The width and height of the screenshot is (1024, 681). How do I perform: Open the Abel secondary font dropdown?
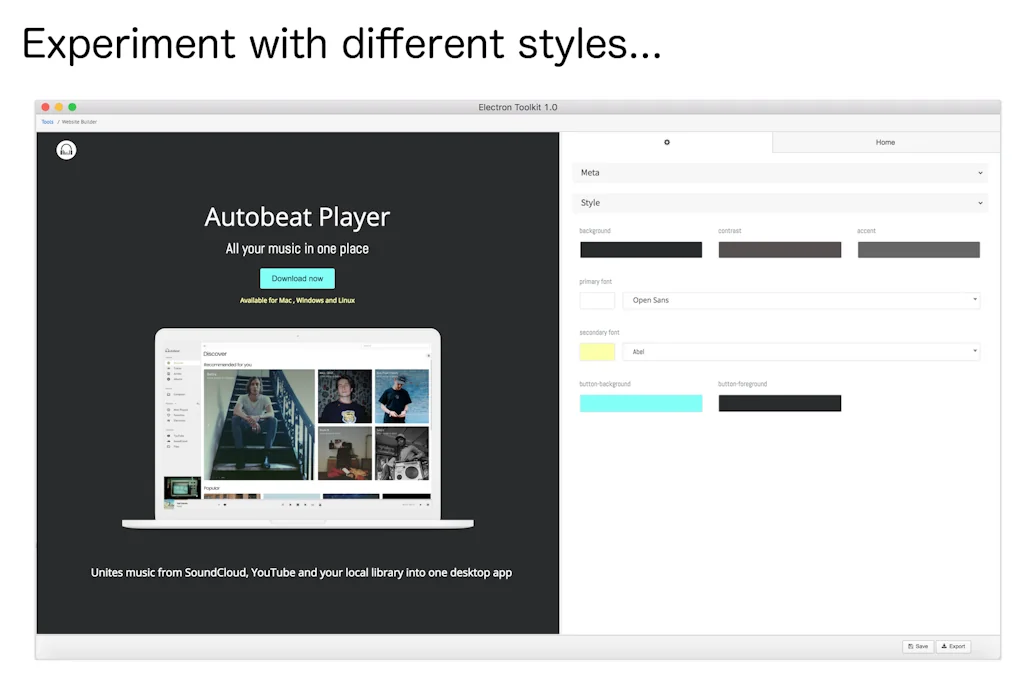(x=800, y=351)
